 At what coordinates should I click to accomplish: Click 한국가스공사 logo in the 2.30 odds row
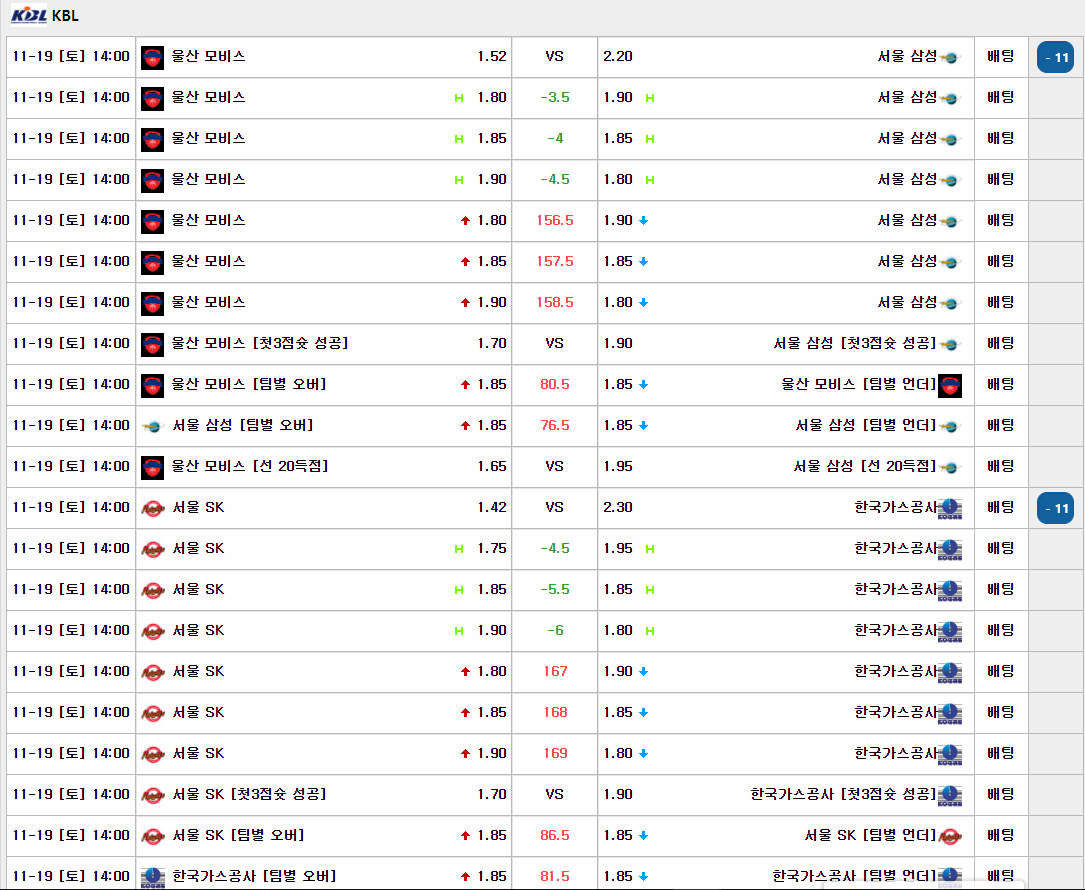(950, 508)
